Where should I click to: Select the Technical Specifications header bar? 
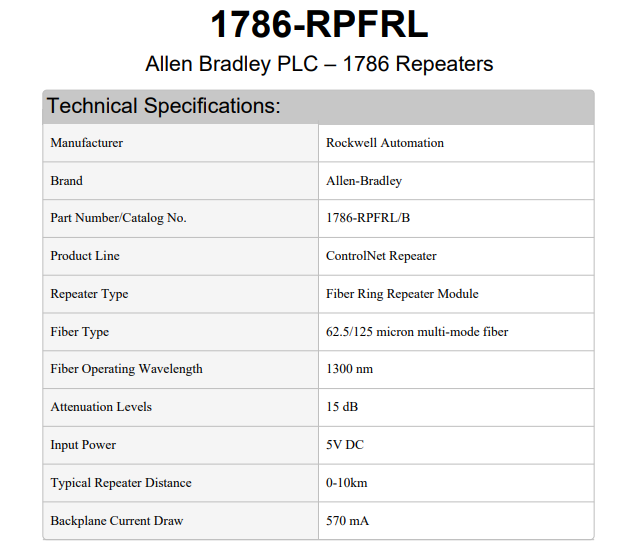point(318,106)
